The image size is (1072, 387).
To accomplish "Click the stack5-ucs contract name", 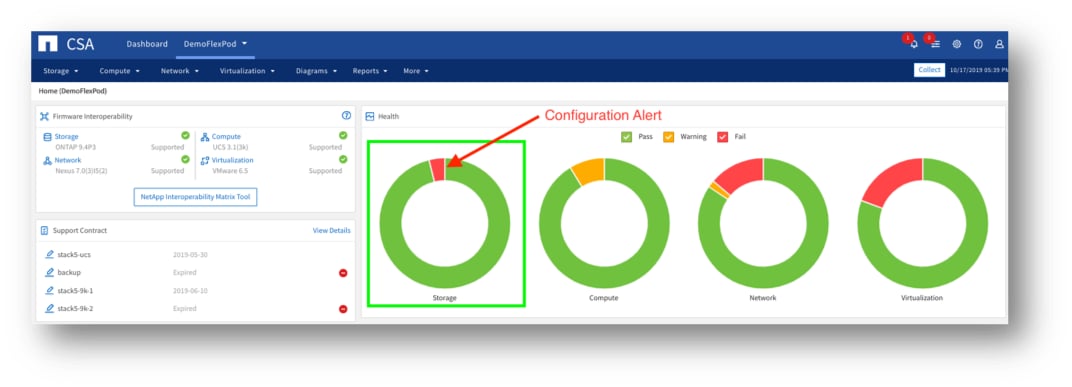I will (x=74, y=254).
